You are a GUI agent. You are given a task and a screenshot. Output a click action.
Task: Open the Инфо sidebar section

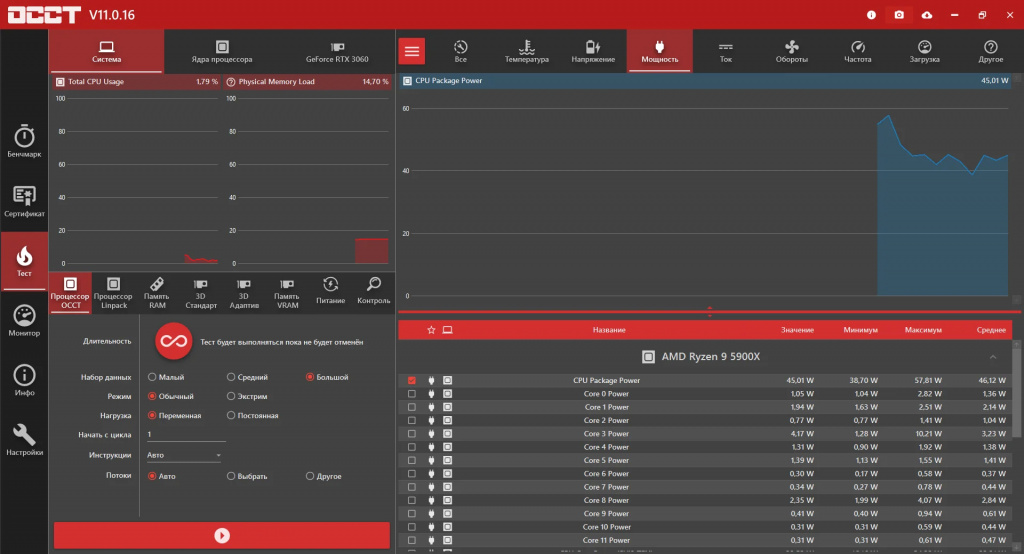(24, 380)
